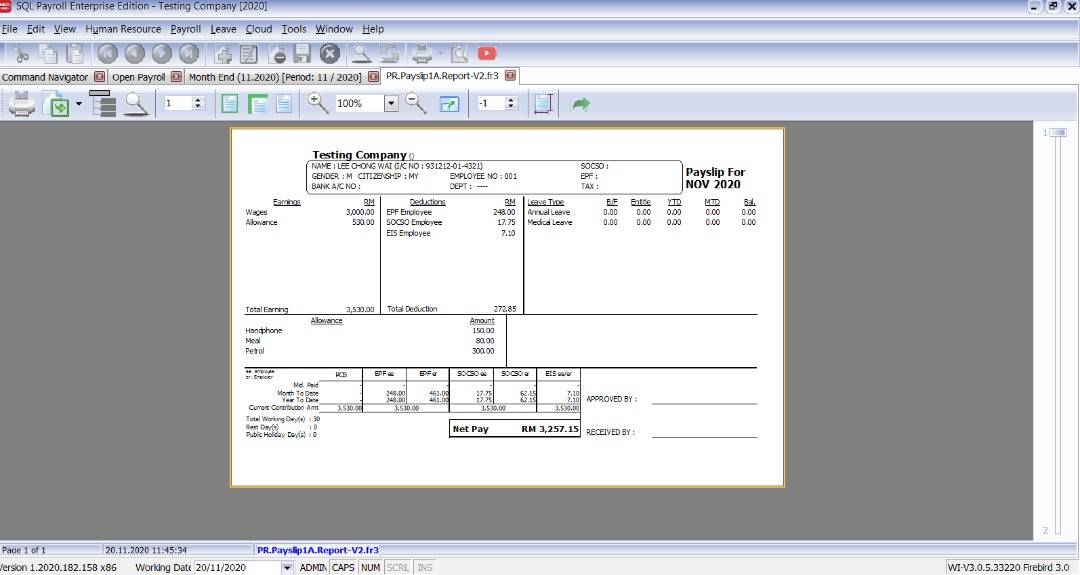Toggle fullscreen preview icon
1080x575 pixels.
449,104
